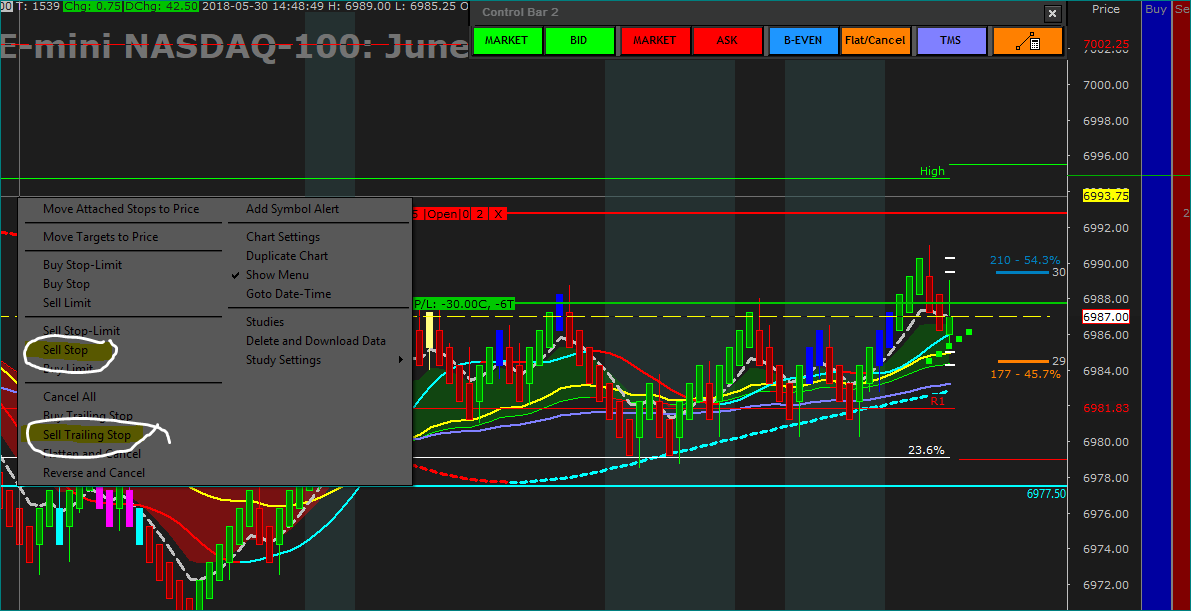Select Buy Stop order entry

[66, 284]
